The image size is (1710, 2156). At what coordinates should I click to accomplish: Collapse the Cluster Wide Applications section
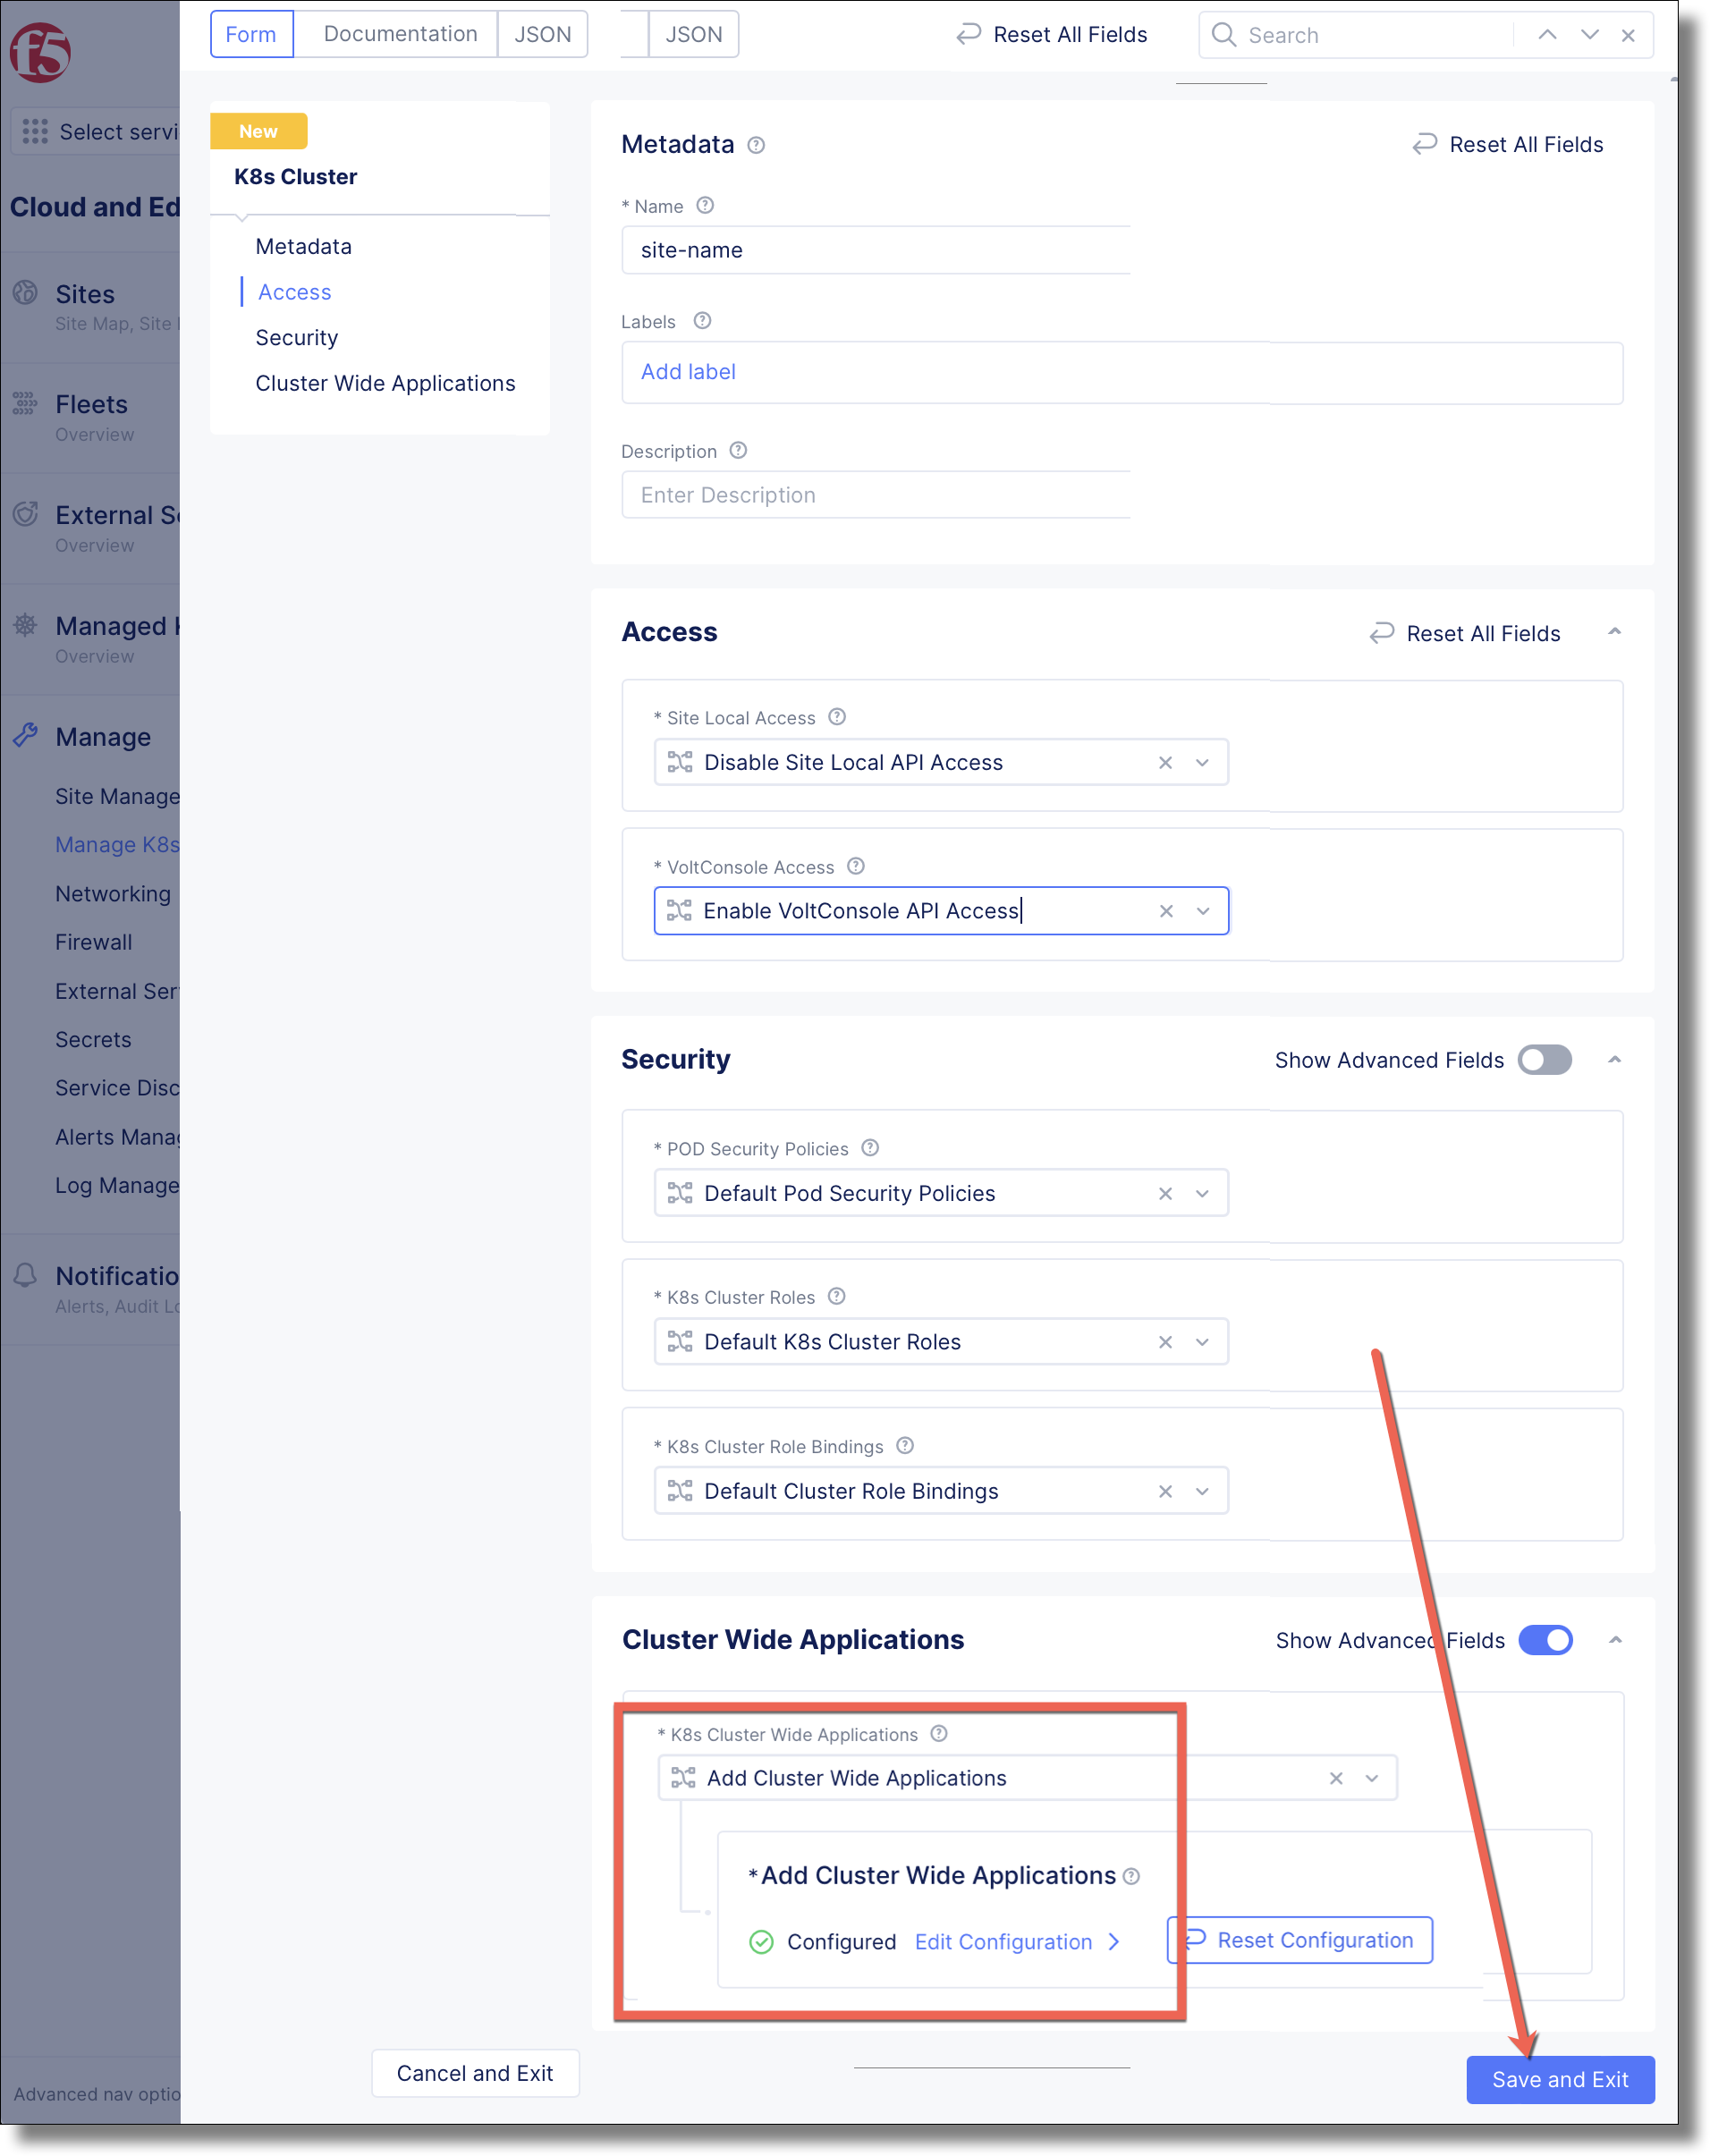1615,1641
